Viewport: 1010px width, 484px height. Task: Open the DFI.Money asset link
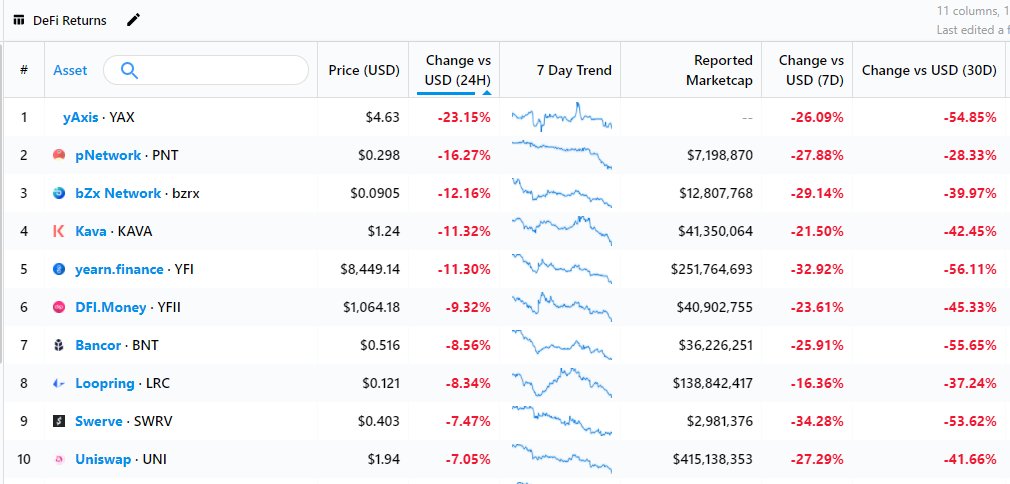[x=111, y=307]
